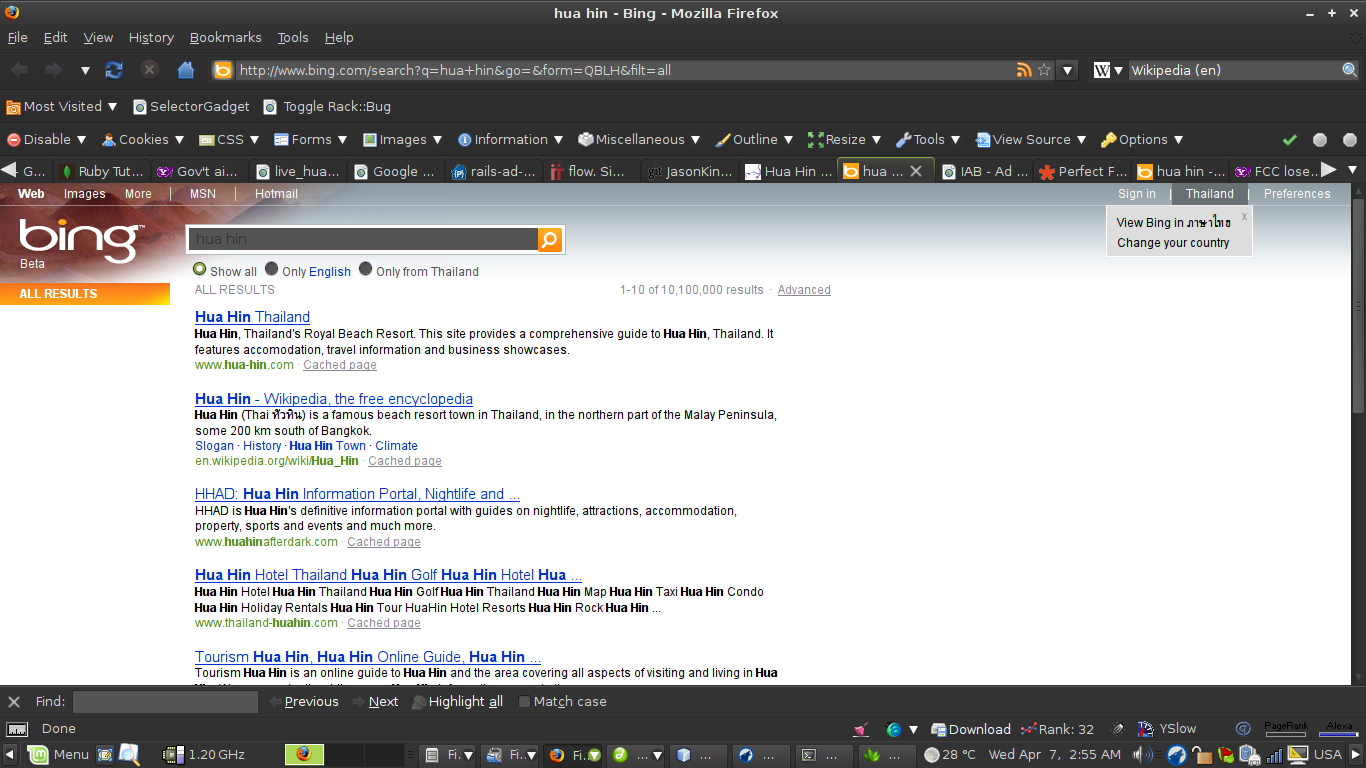1366x768 pixels.
Task: Reload the current page
Action: click(114, 70)
